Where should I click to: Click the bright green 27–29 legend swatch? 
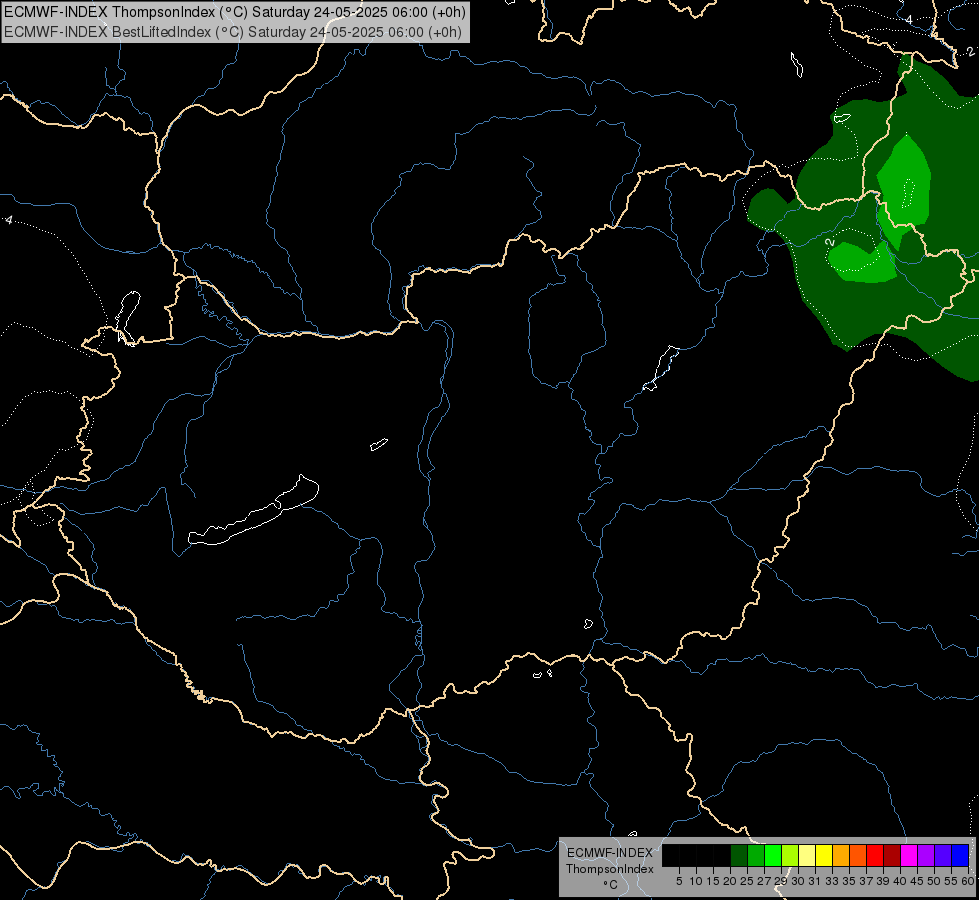773,855
